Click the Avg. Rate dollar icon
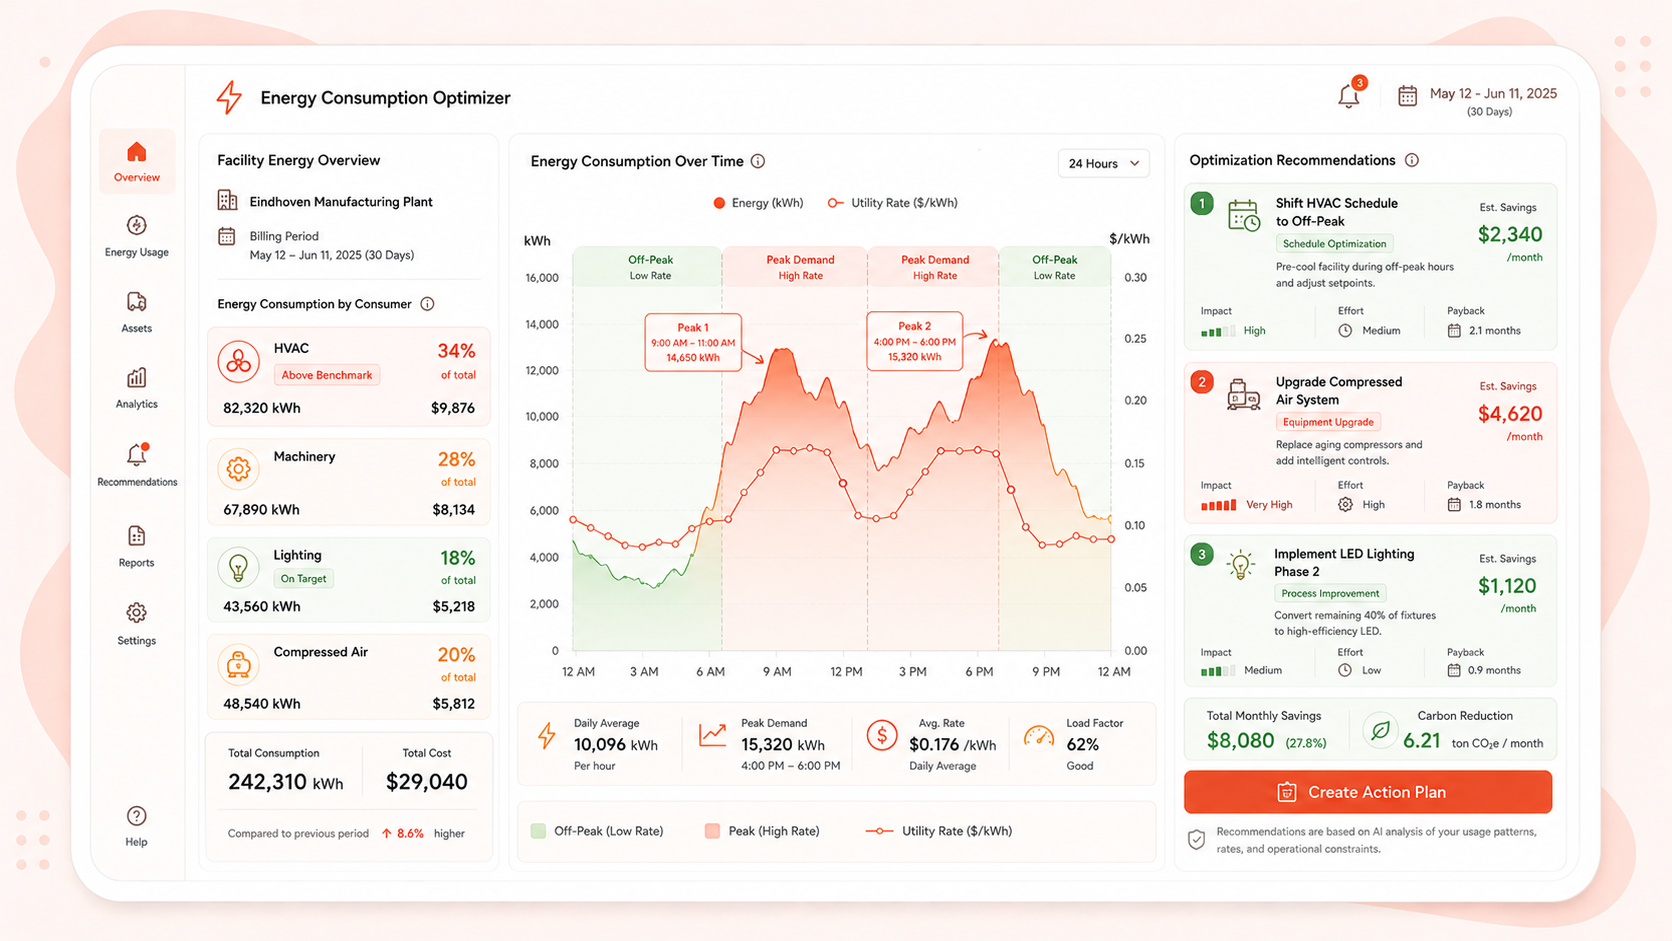This screenshot has height=941, width=1672. 882,736
